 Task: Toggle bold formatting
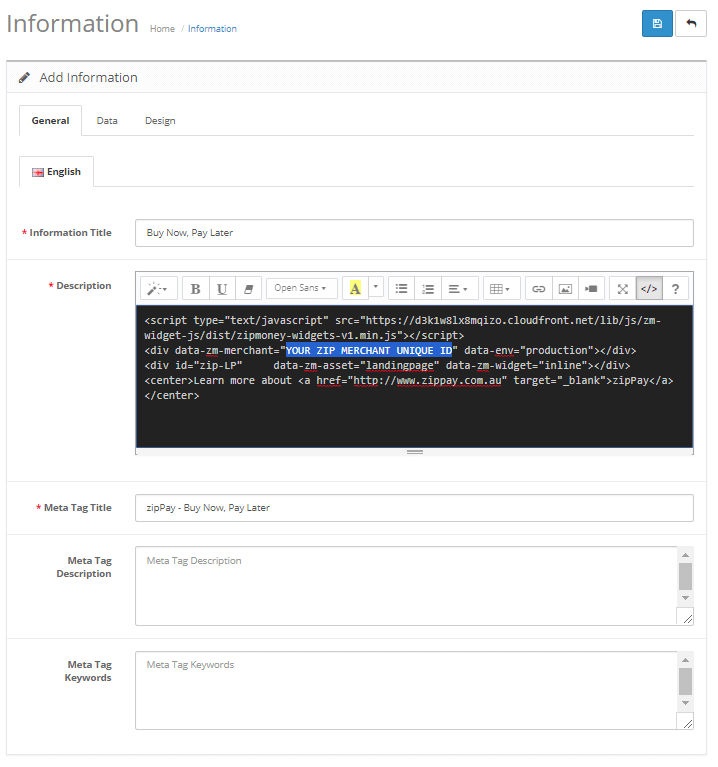(x=196, y=289)
